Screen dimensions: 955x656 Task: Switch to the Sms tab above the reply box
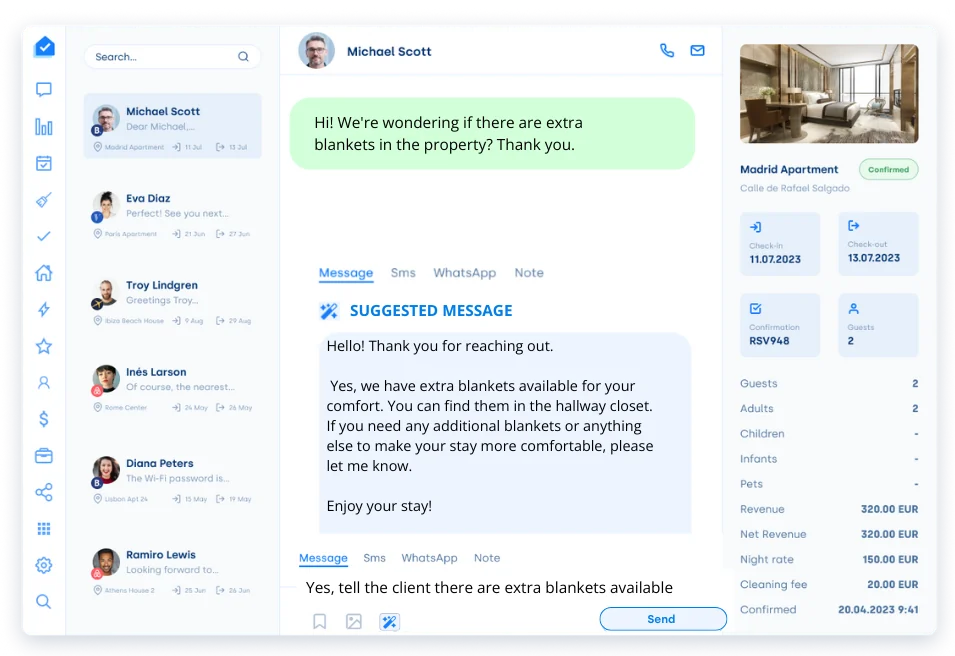pyautogui.click(x=375, y=558)
